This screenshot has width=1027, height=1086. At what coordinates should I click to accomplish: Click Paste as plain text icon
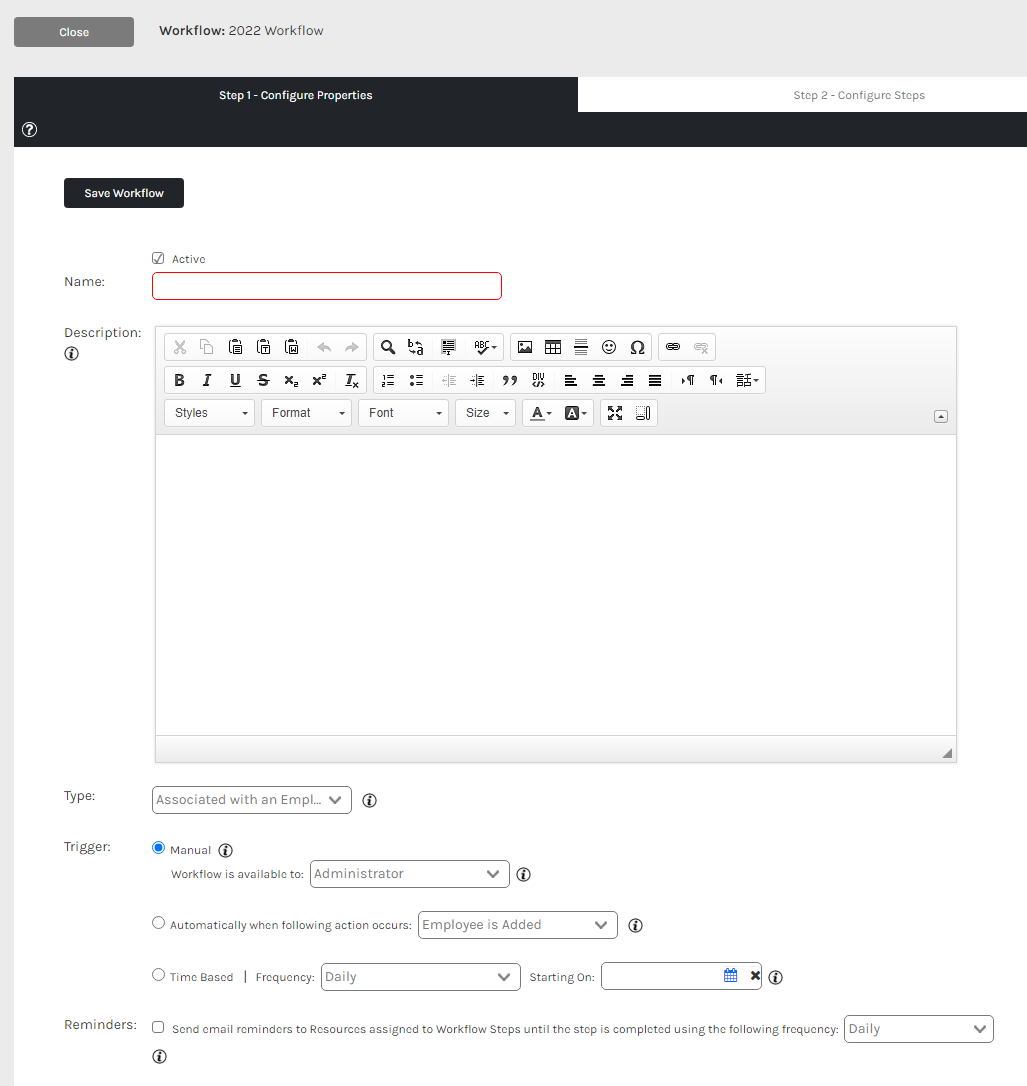tap(263, 347)
